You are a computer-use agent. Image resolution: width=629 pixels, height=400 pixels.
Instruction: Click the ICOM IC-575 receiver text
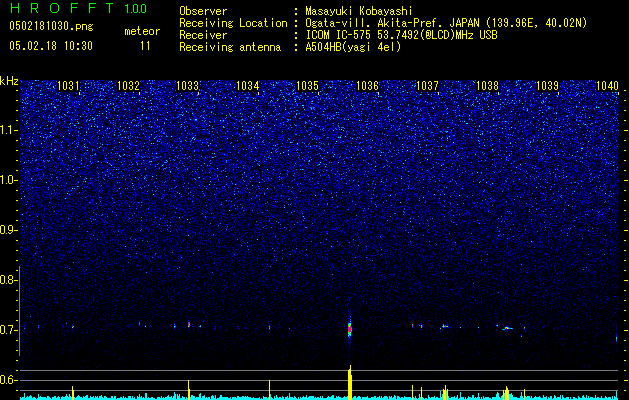tap(401, 35)
